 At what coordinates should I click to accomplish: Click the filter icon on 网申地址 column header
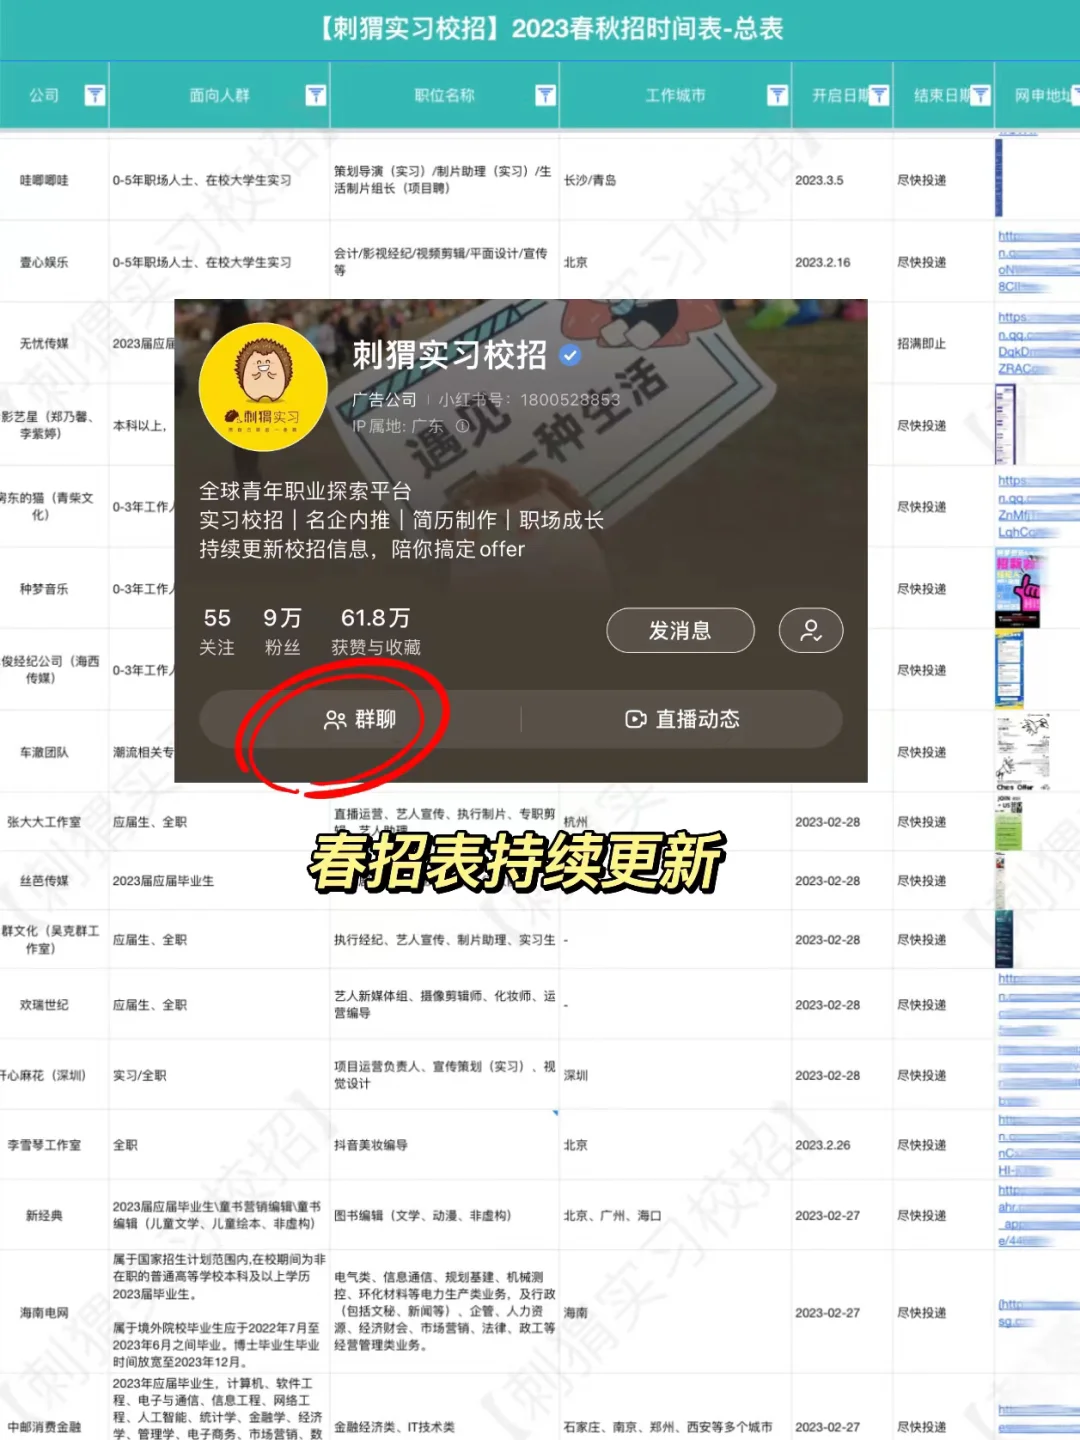tap(1073, 95)
